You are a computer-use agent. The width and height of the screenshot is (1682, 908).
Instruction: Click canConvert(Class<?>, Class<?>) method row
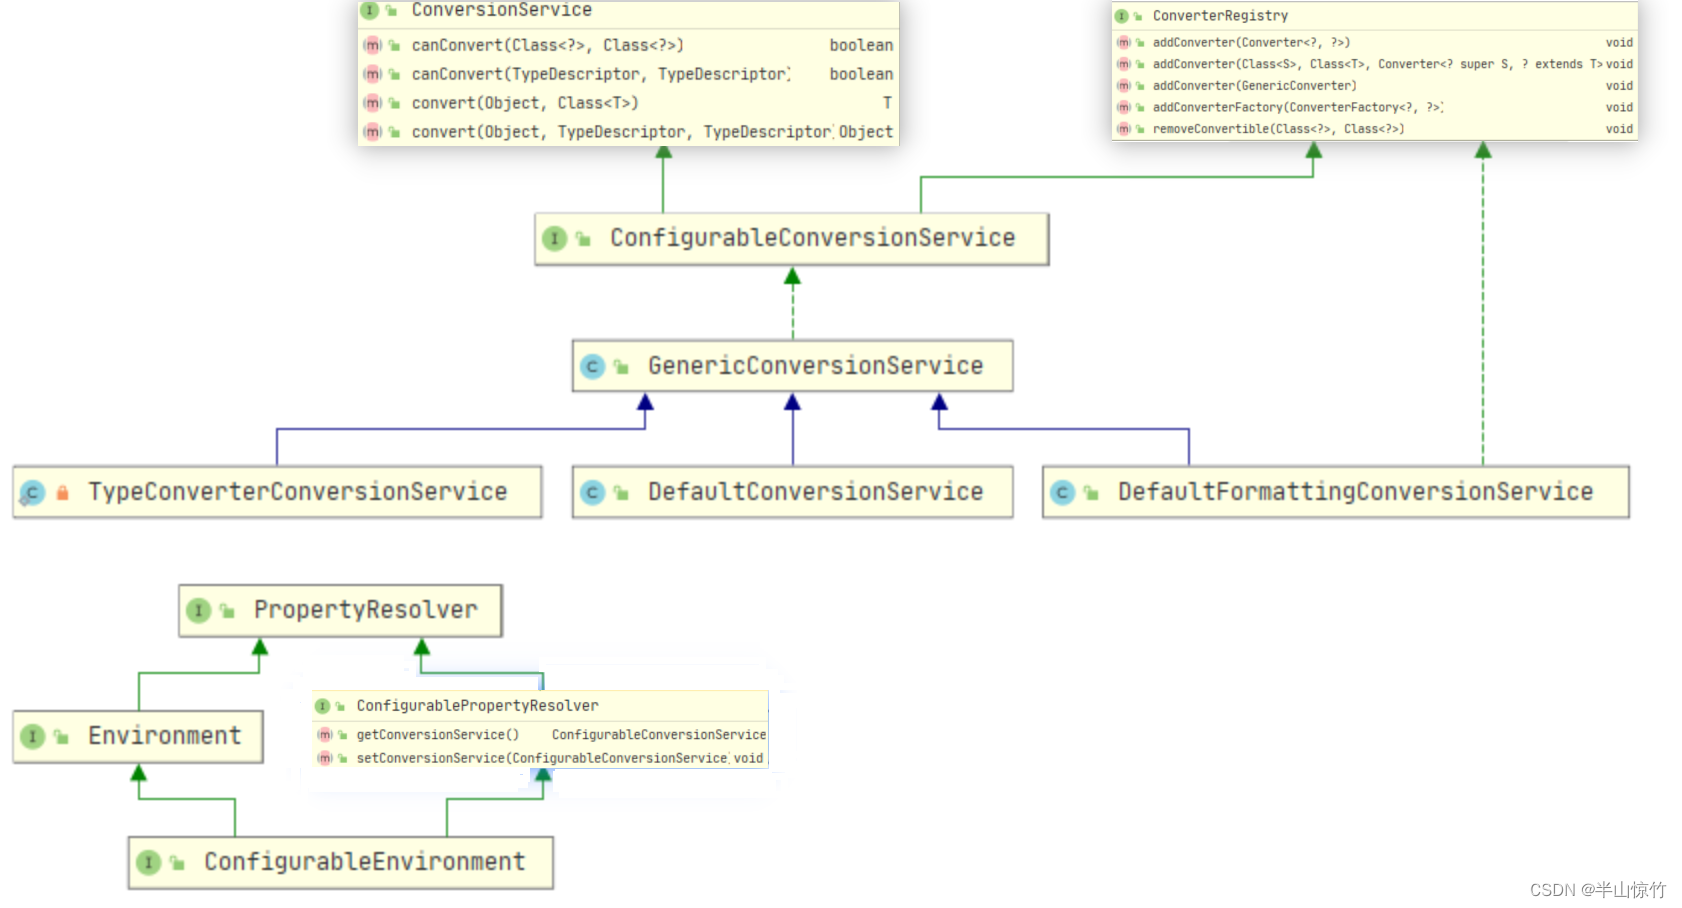point(628,45)
